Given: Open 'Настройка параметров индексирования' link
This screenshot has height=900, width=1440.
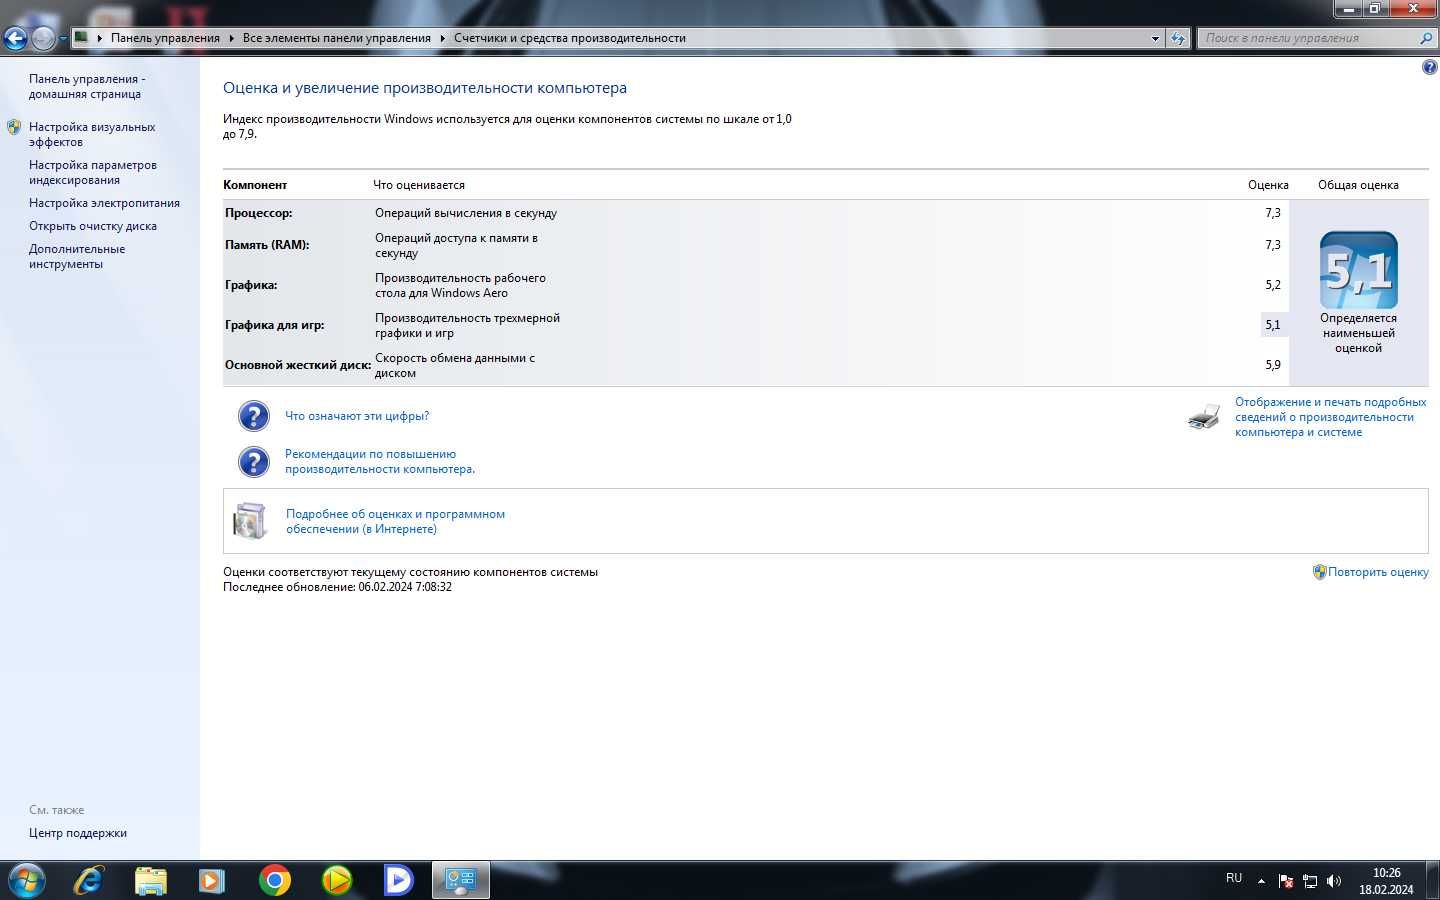Looking at the screenshot, I should [x=93, y=172].
